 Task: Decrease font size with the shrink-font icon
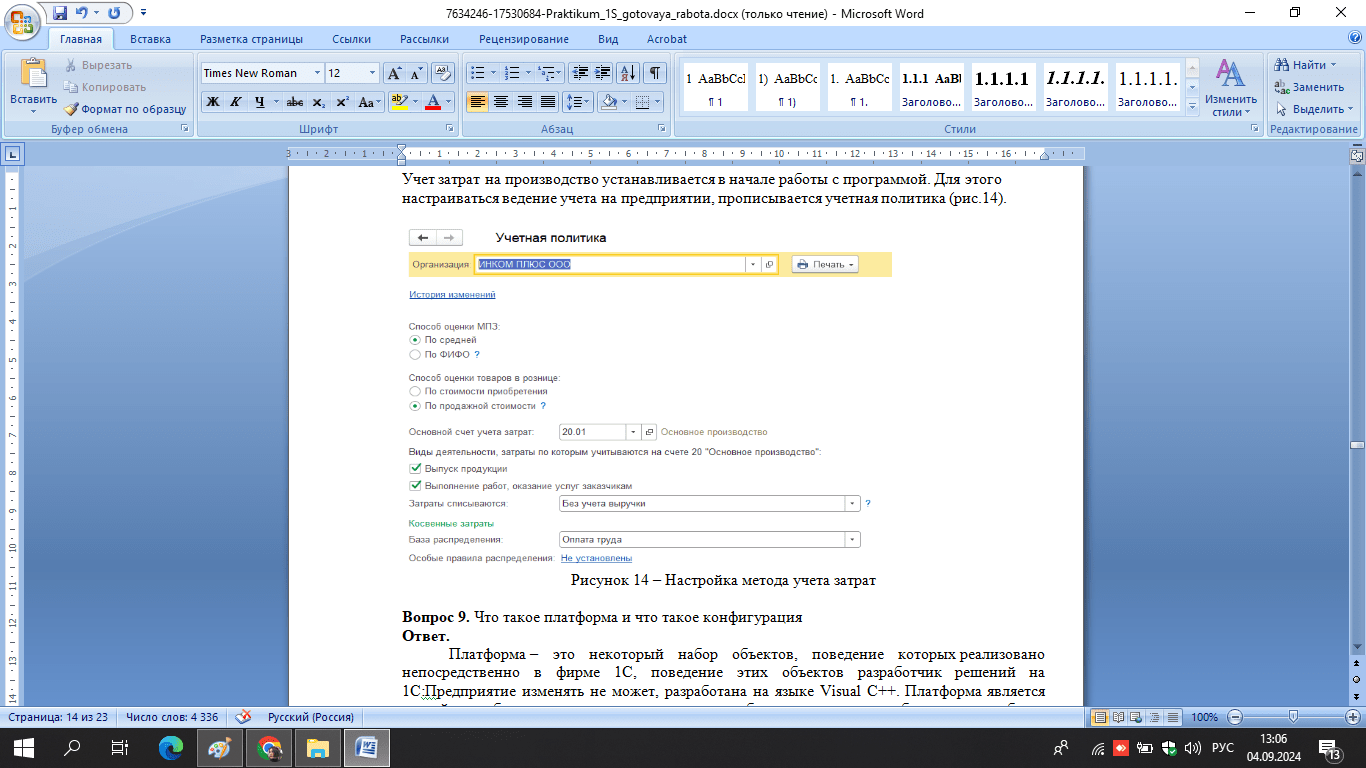tap(416, 73)
